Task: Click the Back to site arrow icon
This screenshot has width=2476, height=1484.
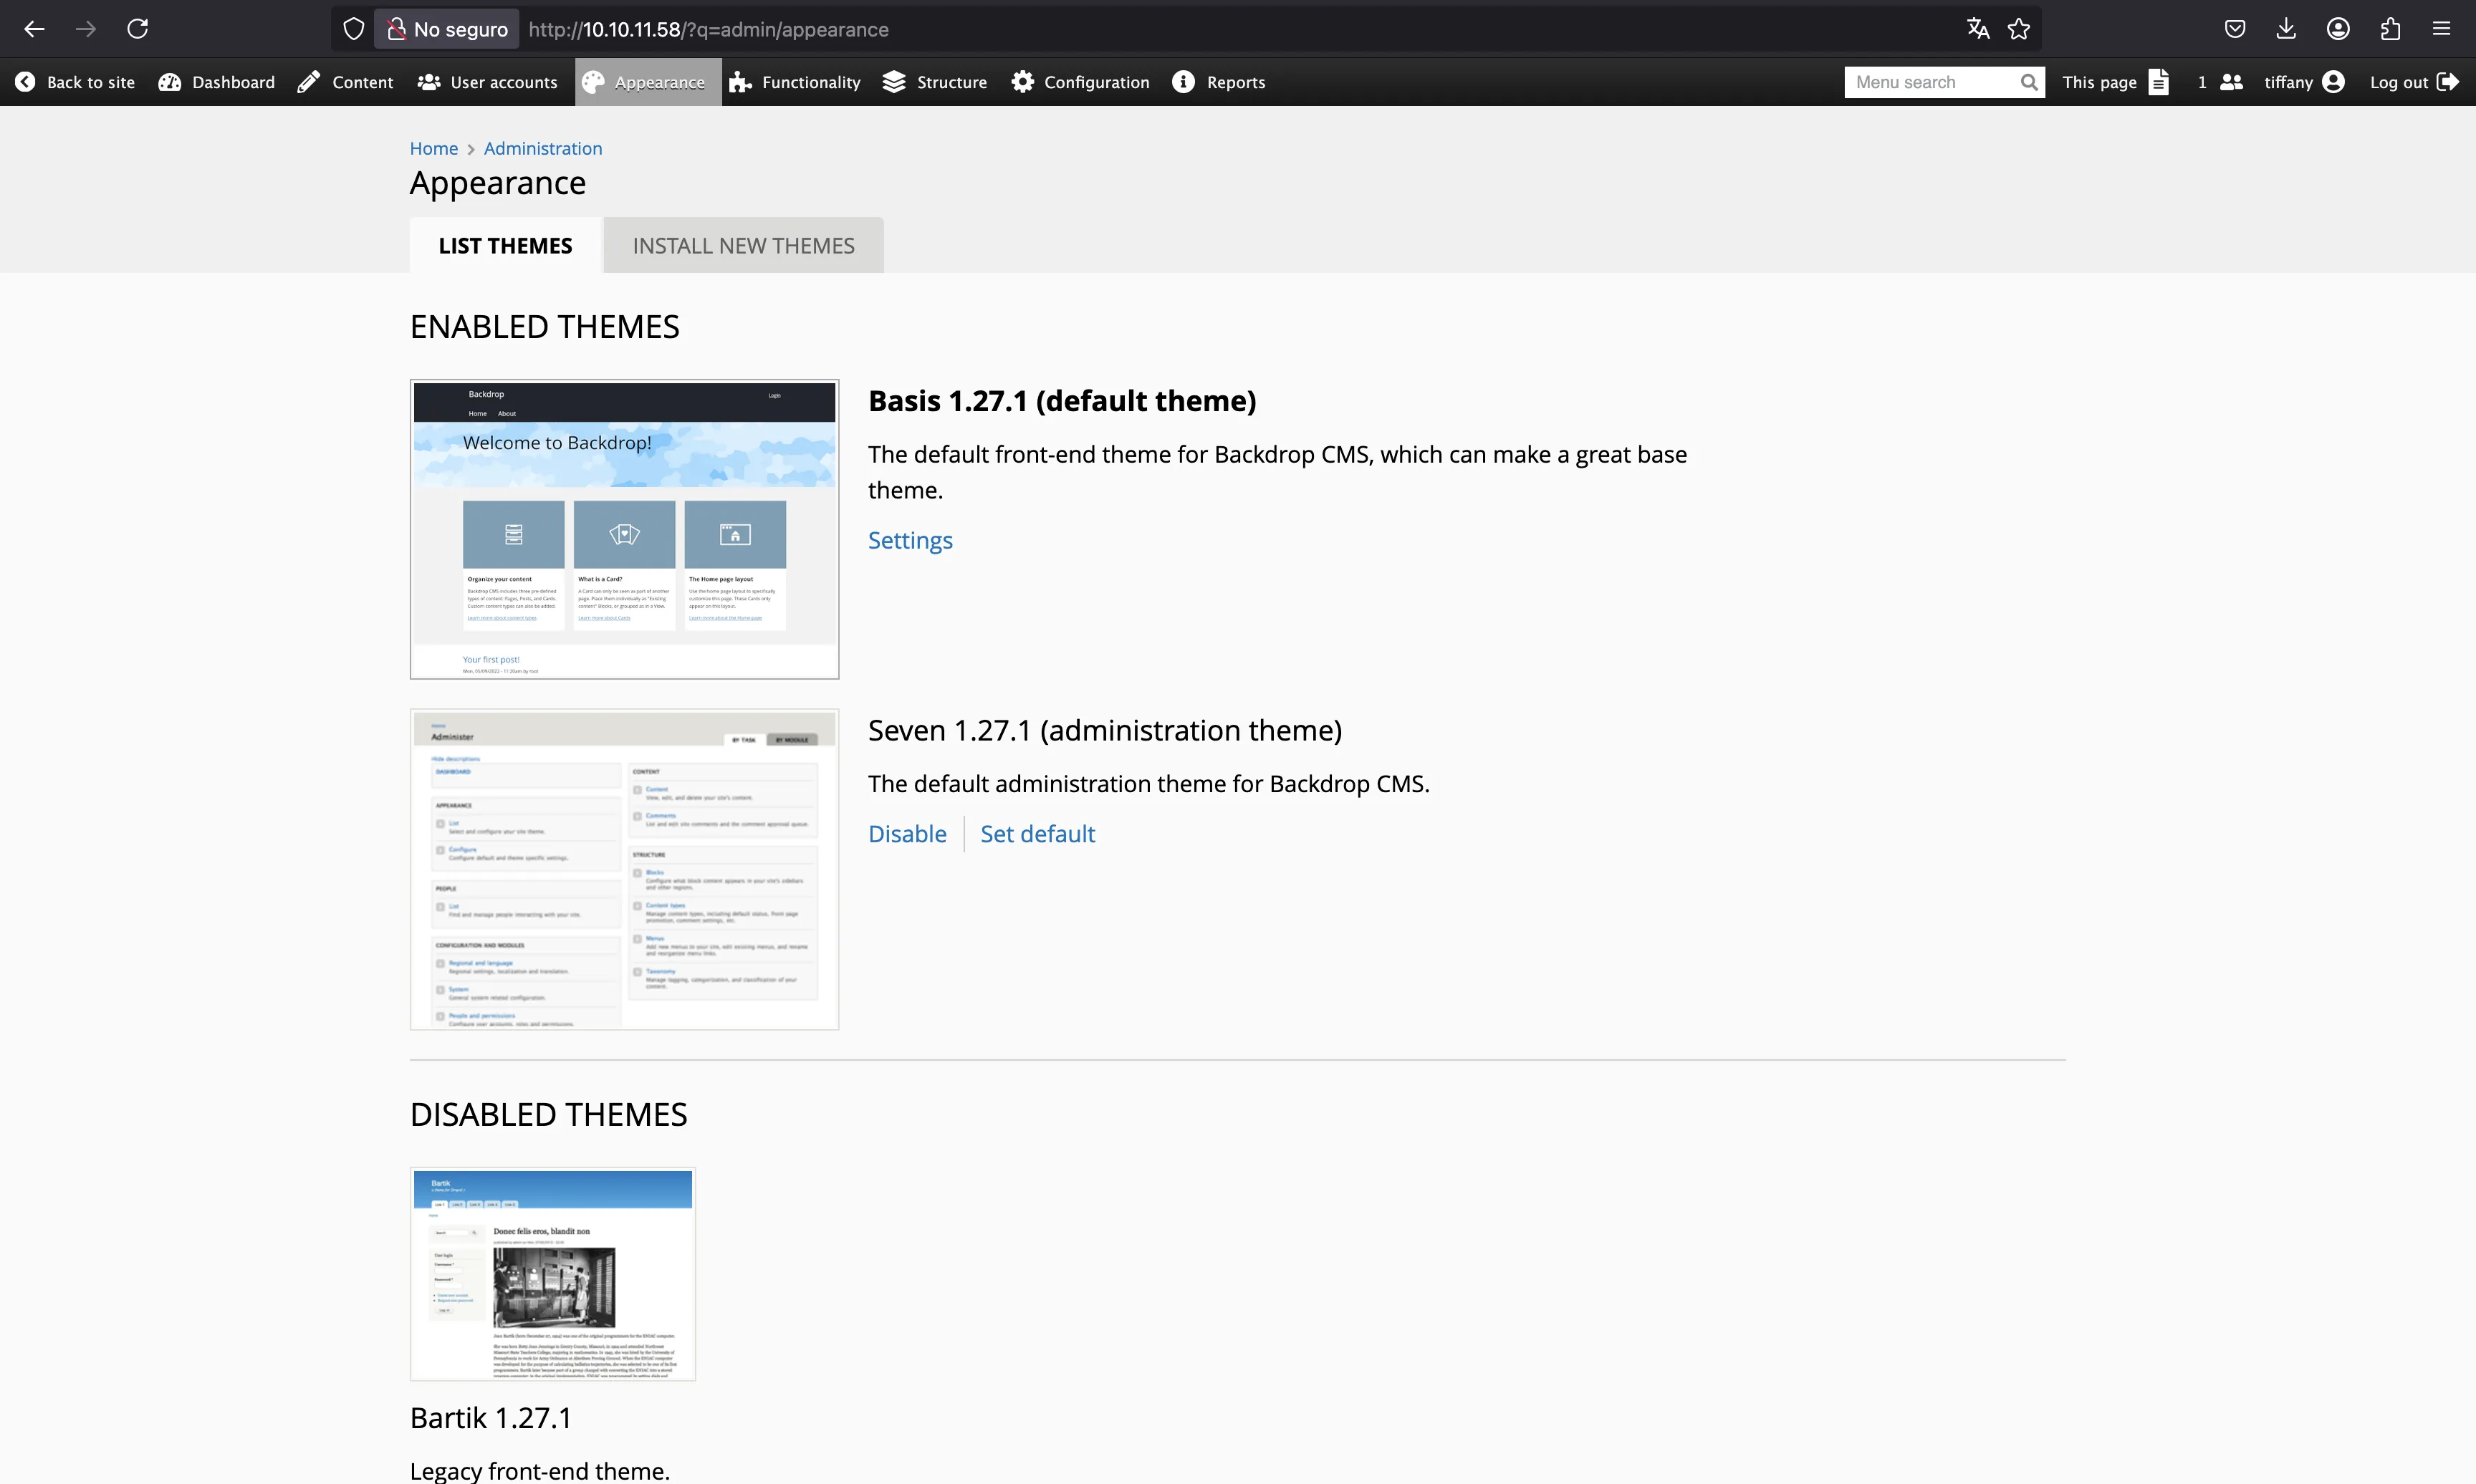Action: click(x=25, y=82)
